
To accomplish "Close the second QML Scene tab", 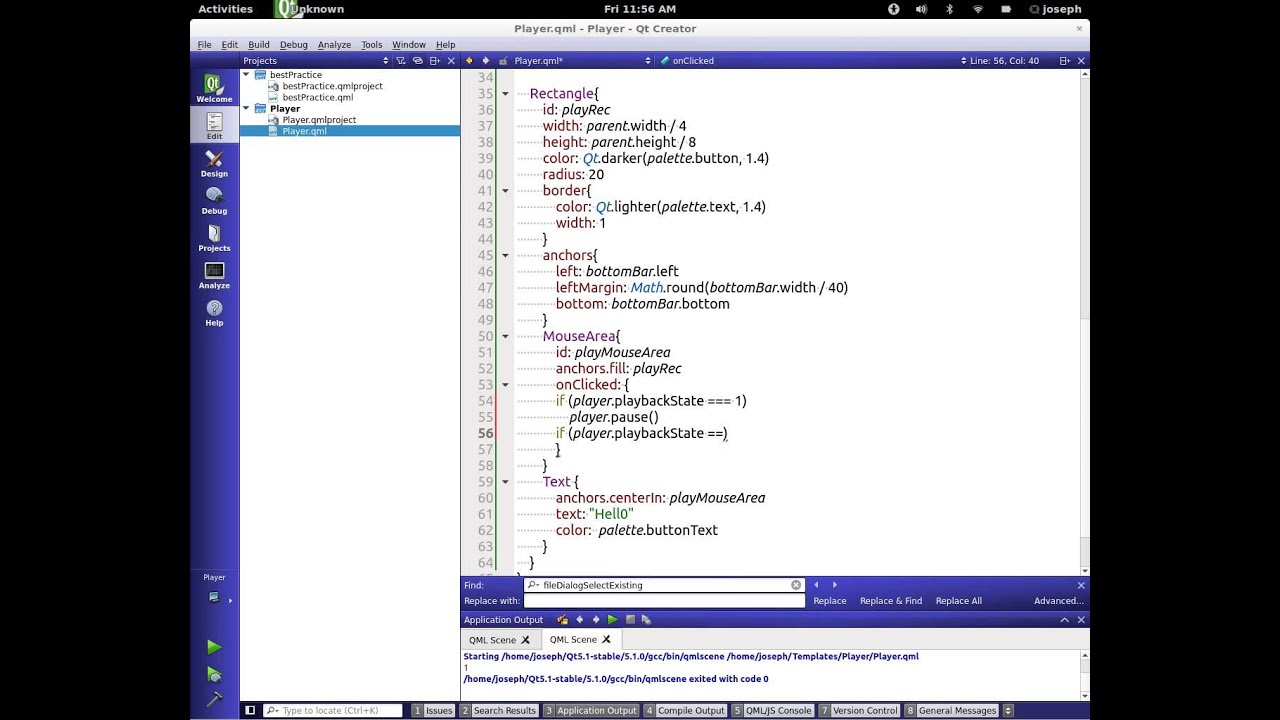I will pyautogui.click(x=606, y=640).
